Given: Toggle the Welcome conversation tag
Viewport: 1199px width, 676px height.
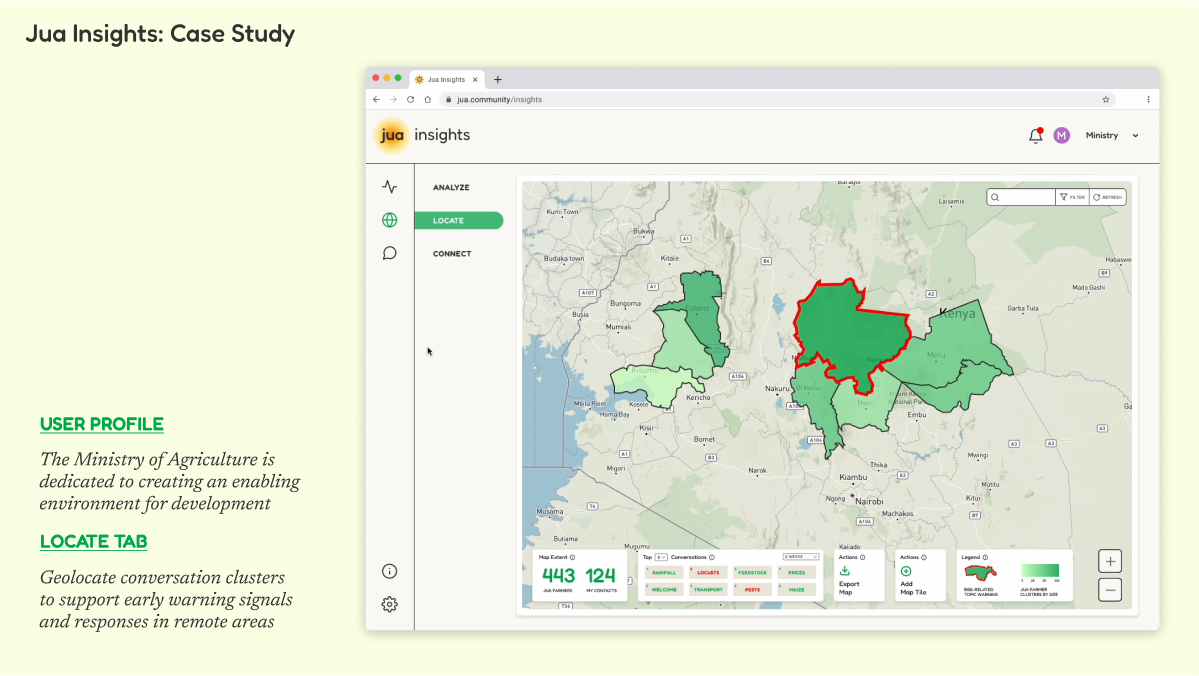Looking at the screenshot, I should tap(664, 590).
